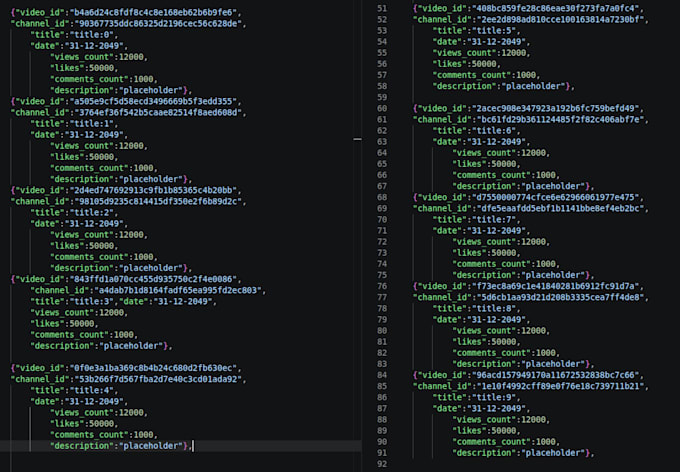
Task: Click comments_count key on line 57
Action: [472, 75]
